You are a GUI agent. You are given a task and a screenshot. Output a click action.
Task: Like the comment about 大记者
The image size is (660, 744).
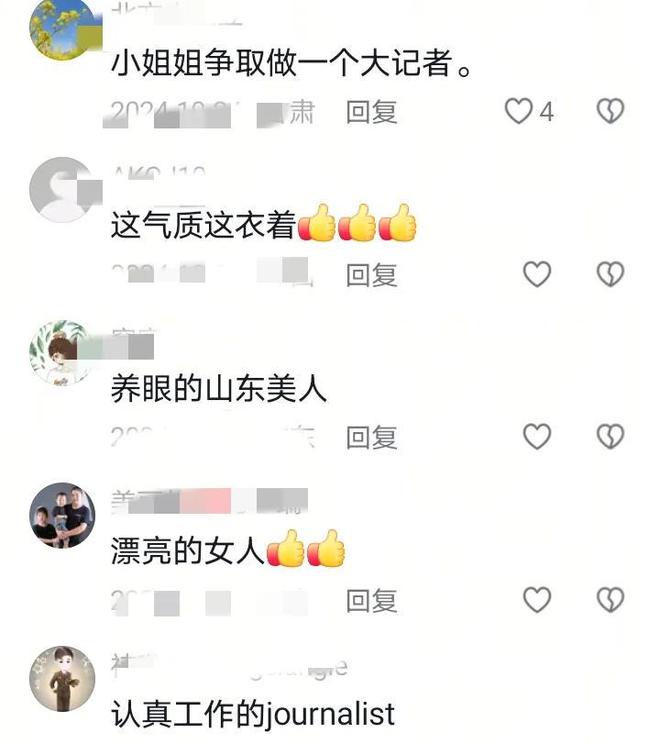click(x=518, y=111)
